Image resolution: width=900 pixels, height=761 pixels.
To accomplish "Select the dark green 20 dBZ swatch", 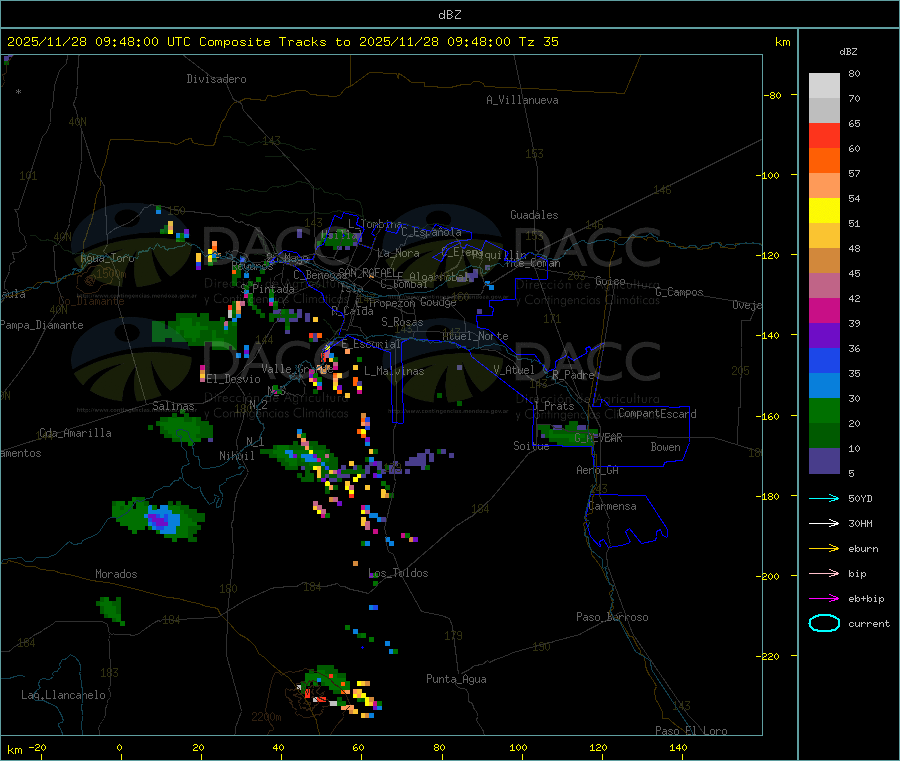I will tap(824, 435).
